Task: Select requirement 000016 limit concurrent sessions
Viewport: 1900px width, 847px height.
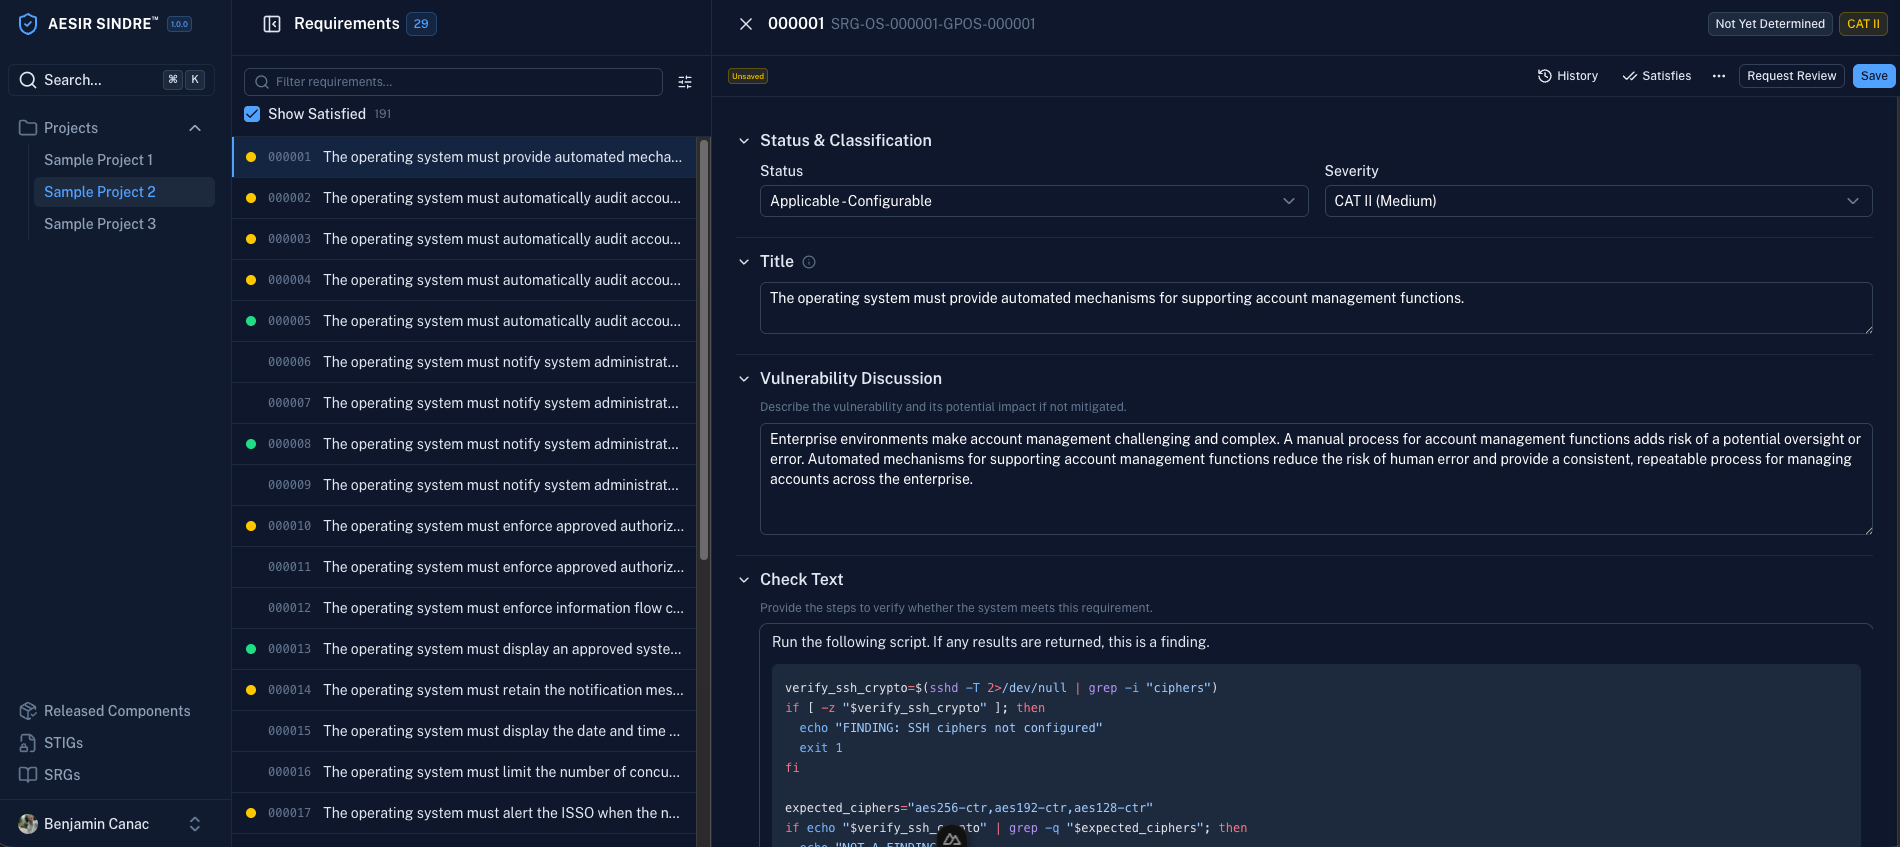Action: coord(464,772)
